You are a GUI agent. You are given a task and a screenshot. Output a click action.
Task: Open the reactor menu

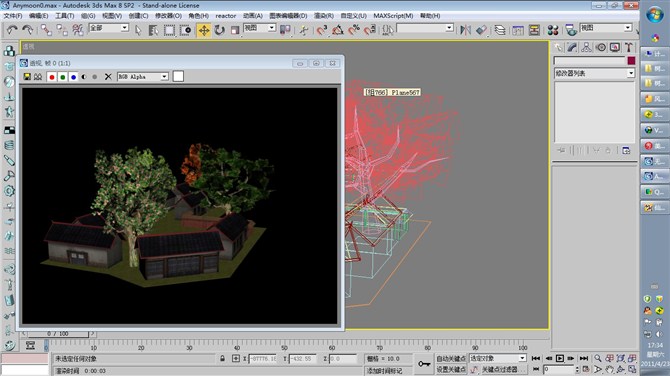click(226, 16)
